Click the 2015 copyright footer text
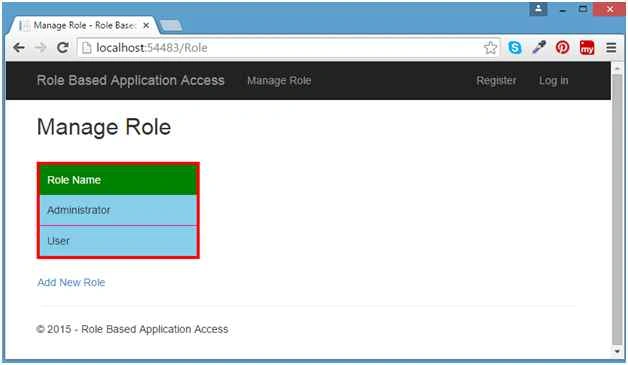 [132, 329]
